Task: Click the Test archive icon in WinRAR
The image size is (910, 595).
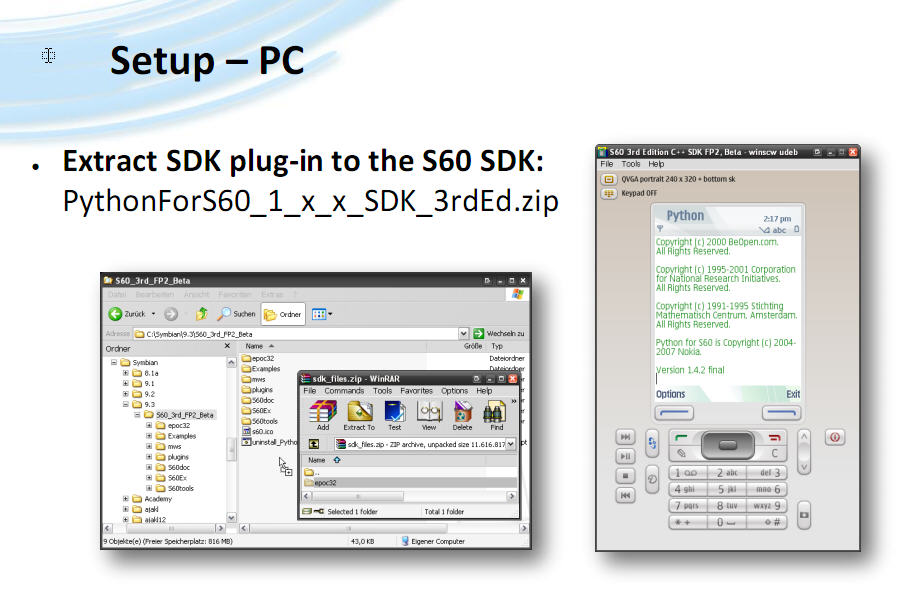Action: [395, 416]
